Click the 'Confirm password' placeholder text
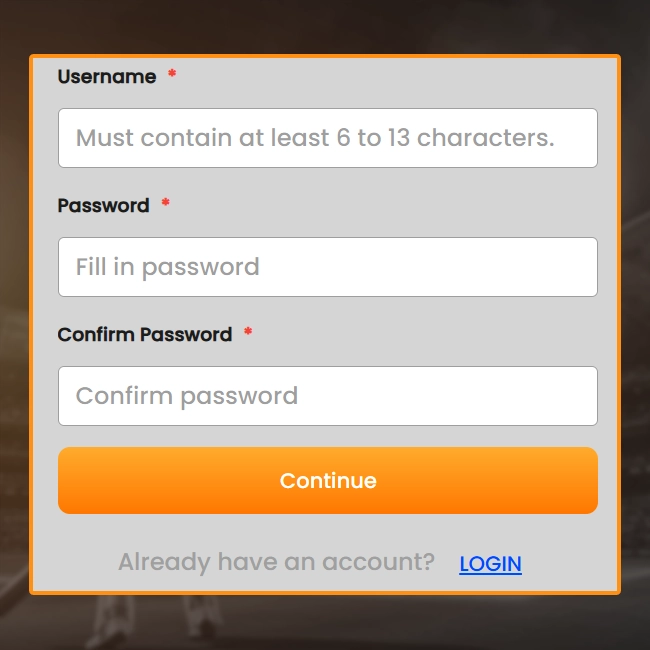This screenshot has width=650, height=650. (x=187, y=396)
